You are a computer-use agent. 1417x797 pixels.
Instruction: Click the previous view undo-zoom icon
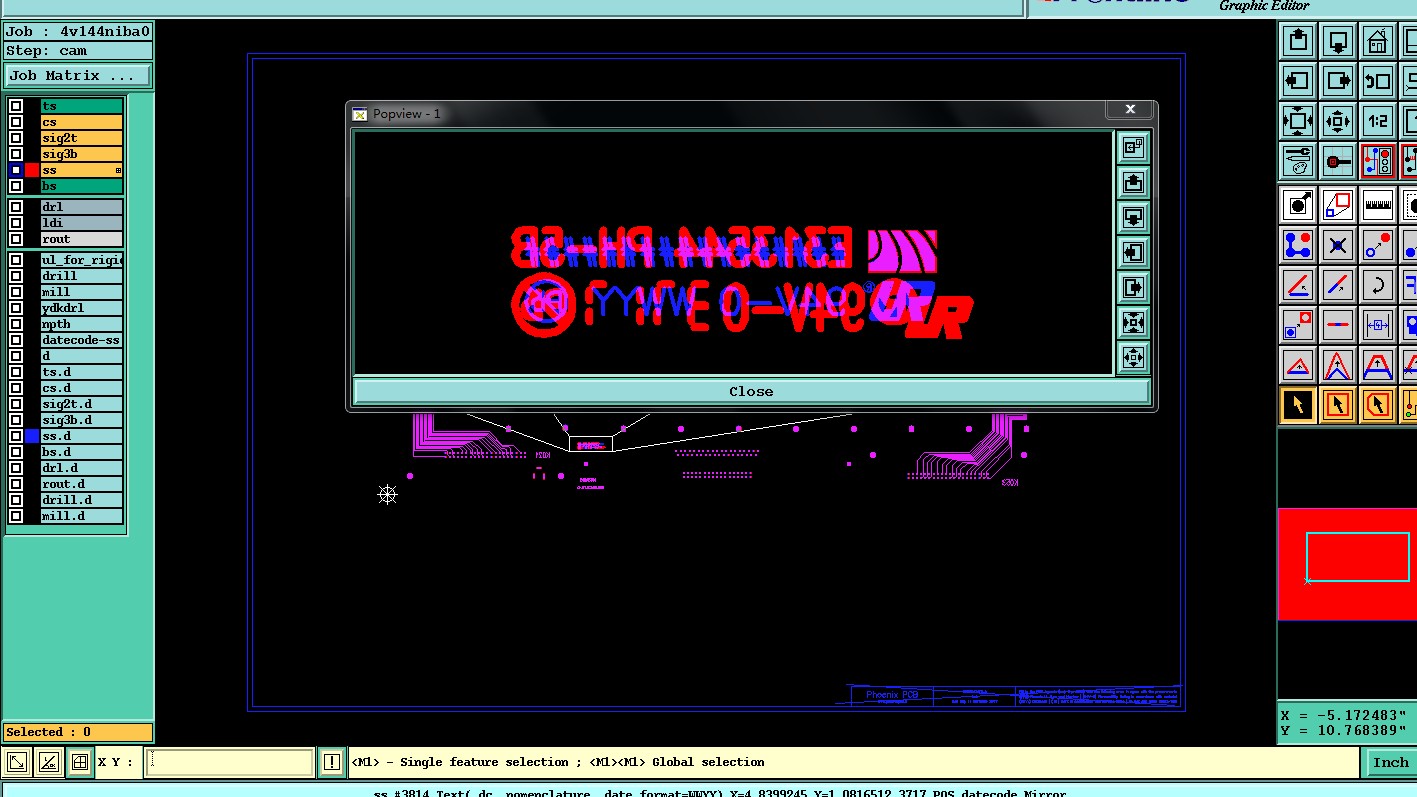tap(1378, 81)
